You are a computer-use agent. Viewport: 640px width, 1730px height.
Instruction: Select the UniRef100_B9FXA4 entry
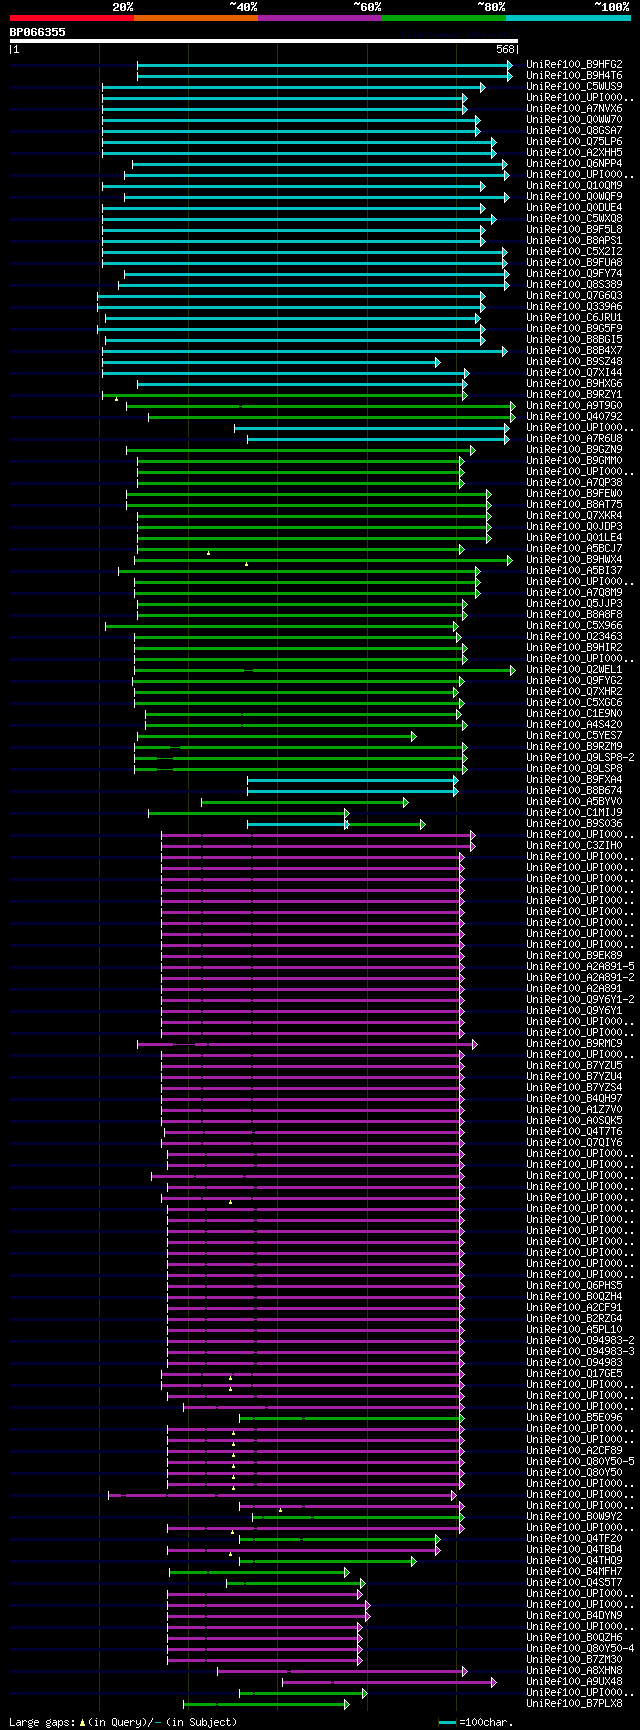574,779
